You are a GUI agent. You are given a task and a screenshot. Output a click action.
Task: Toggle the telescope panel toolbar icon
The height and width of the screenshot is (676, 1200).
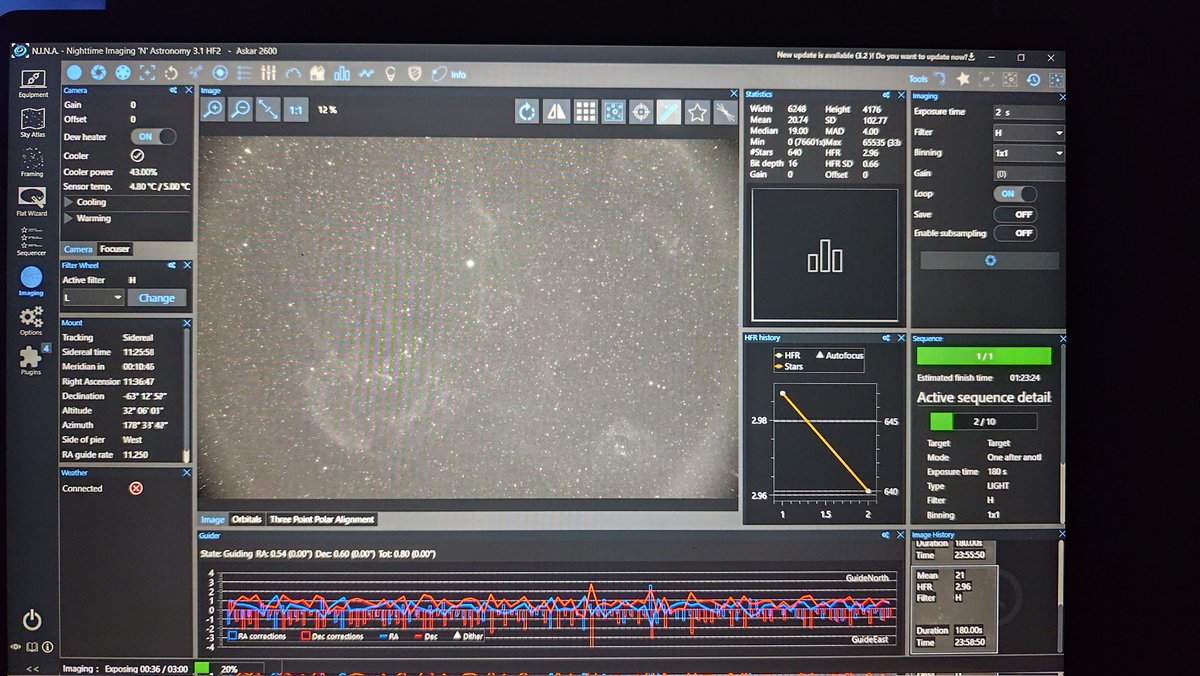pyautogui.click(x=196, y=72)
